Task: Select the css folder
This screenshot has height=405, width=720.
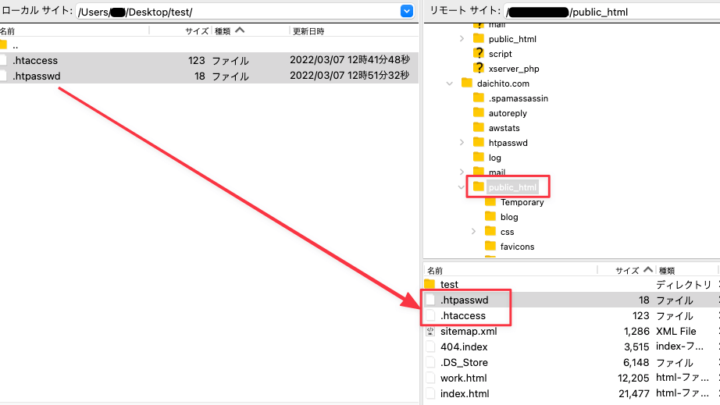Action: [x=507, y=232]
